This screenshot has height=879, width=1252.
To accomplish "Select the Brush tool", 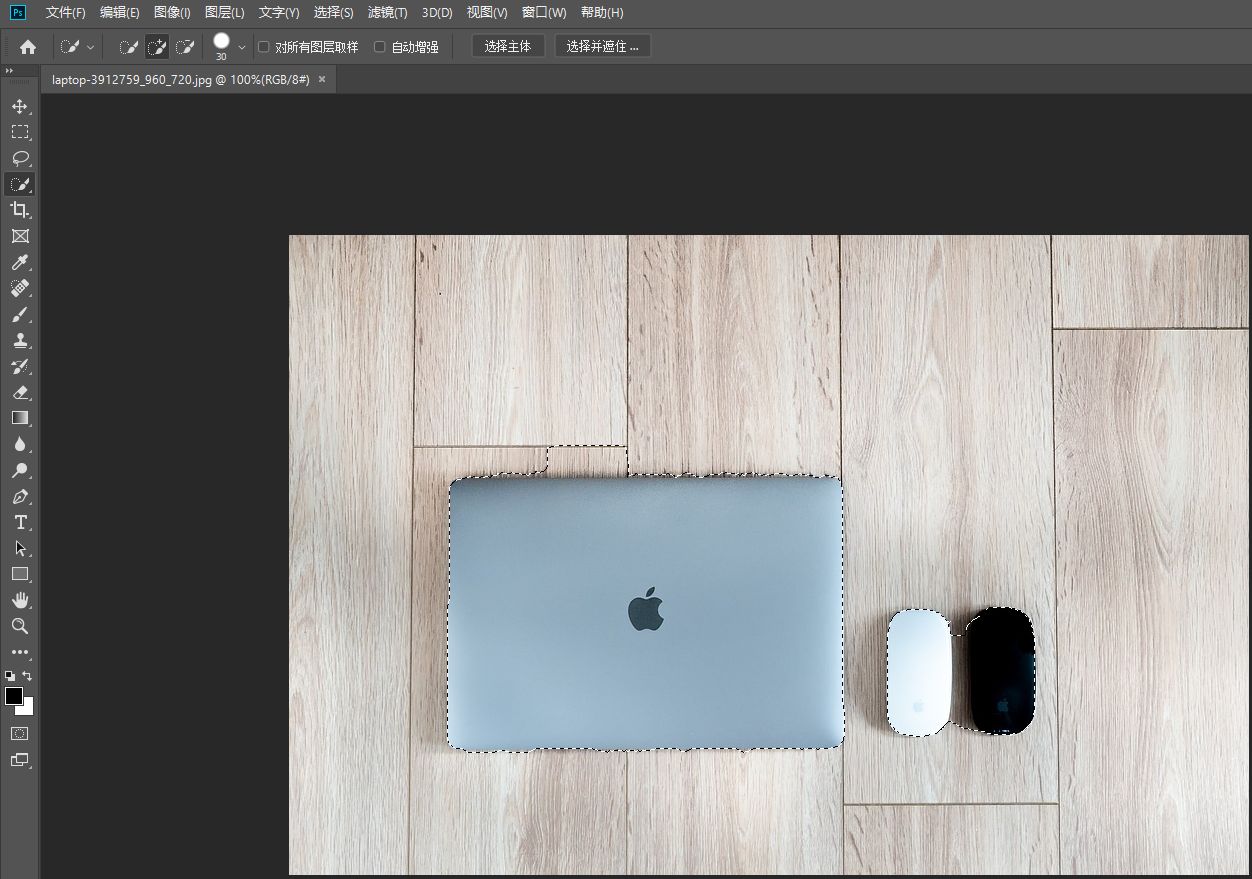I will click(x=20, y=314).
